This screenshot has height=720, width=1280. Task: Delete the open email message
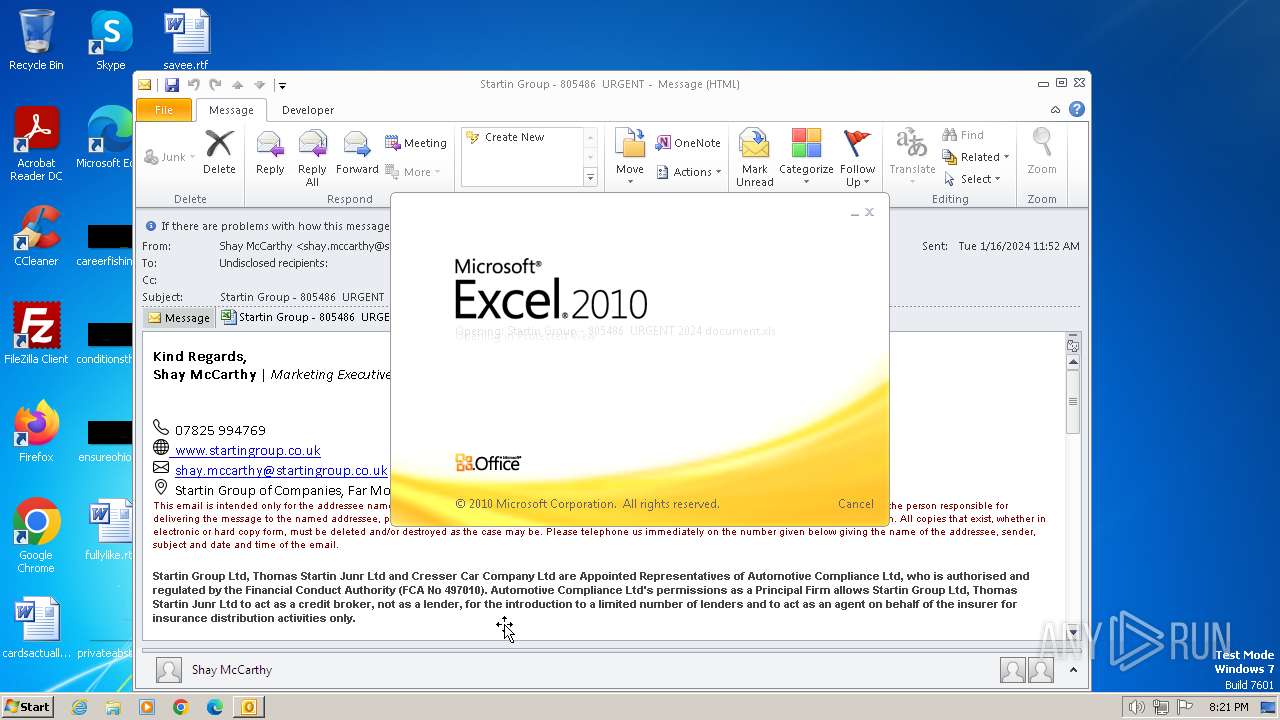(219, 153)
